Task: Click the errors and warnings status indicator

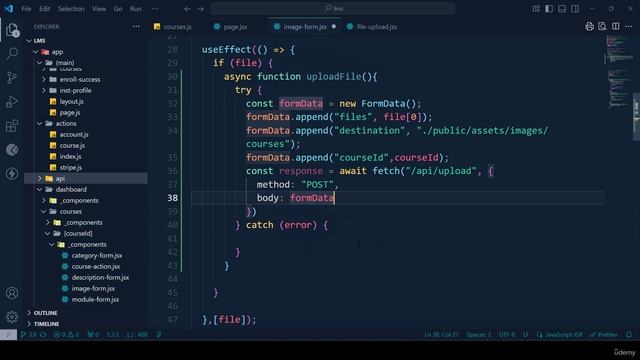Action: tap(66, 335)
